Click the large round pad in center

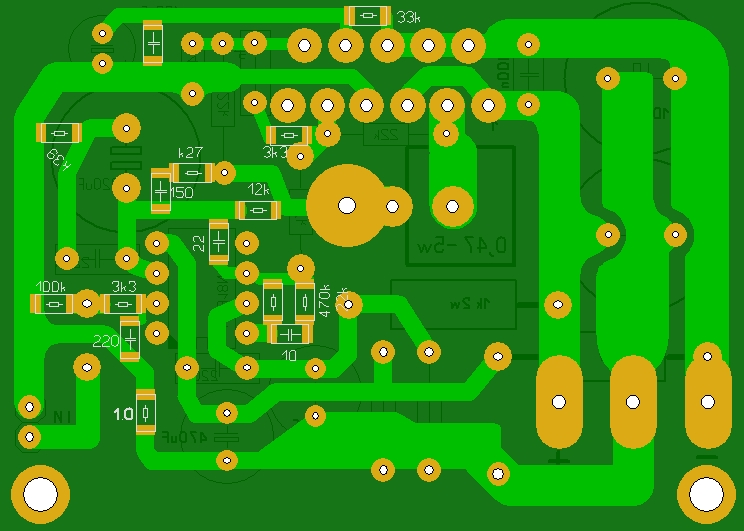(347, 205)
